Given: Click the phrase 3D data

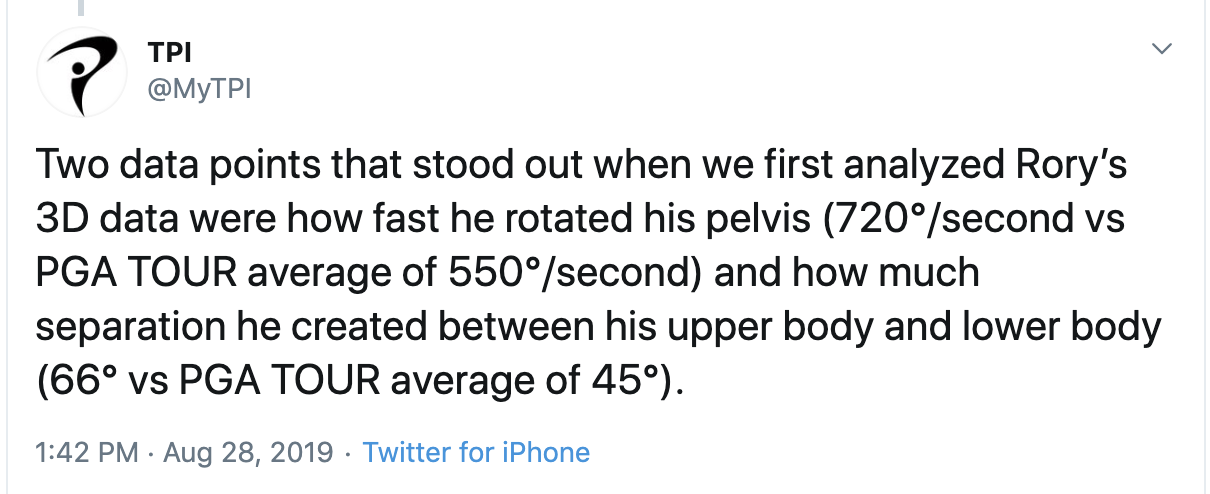Looking at the screenshot, I should point(110,219).
